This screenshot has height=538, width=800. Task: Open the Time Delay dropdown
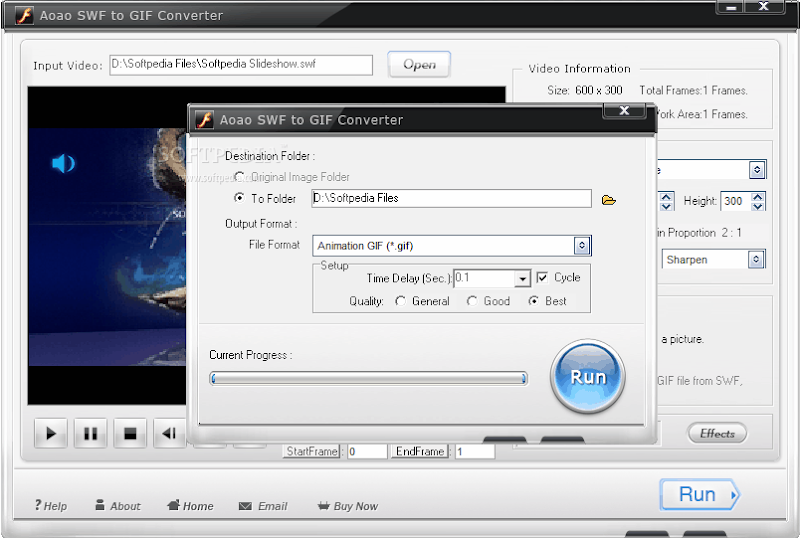click(522, 279)
